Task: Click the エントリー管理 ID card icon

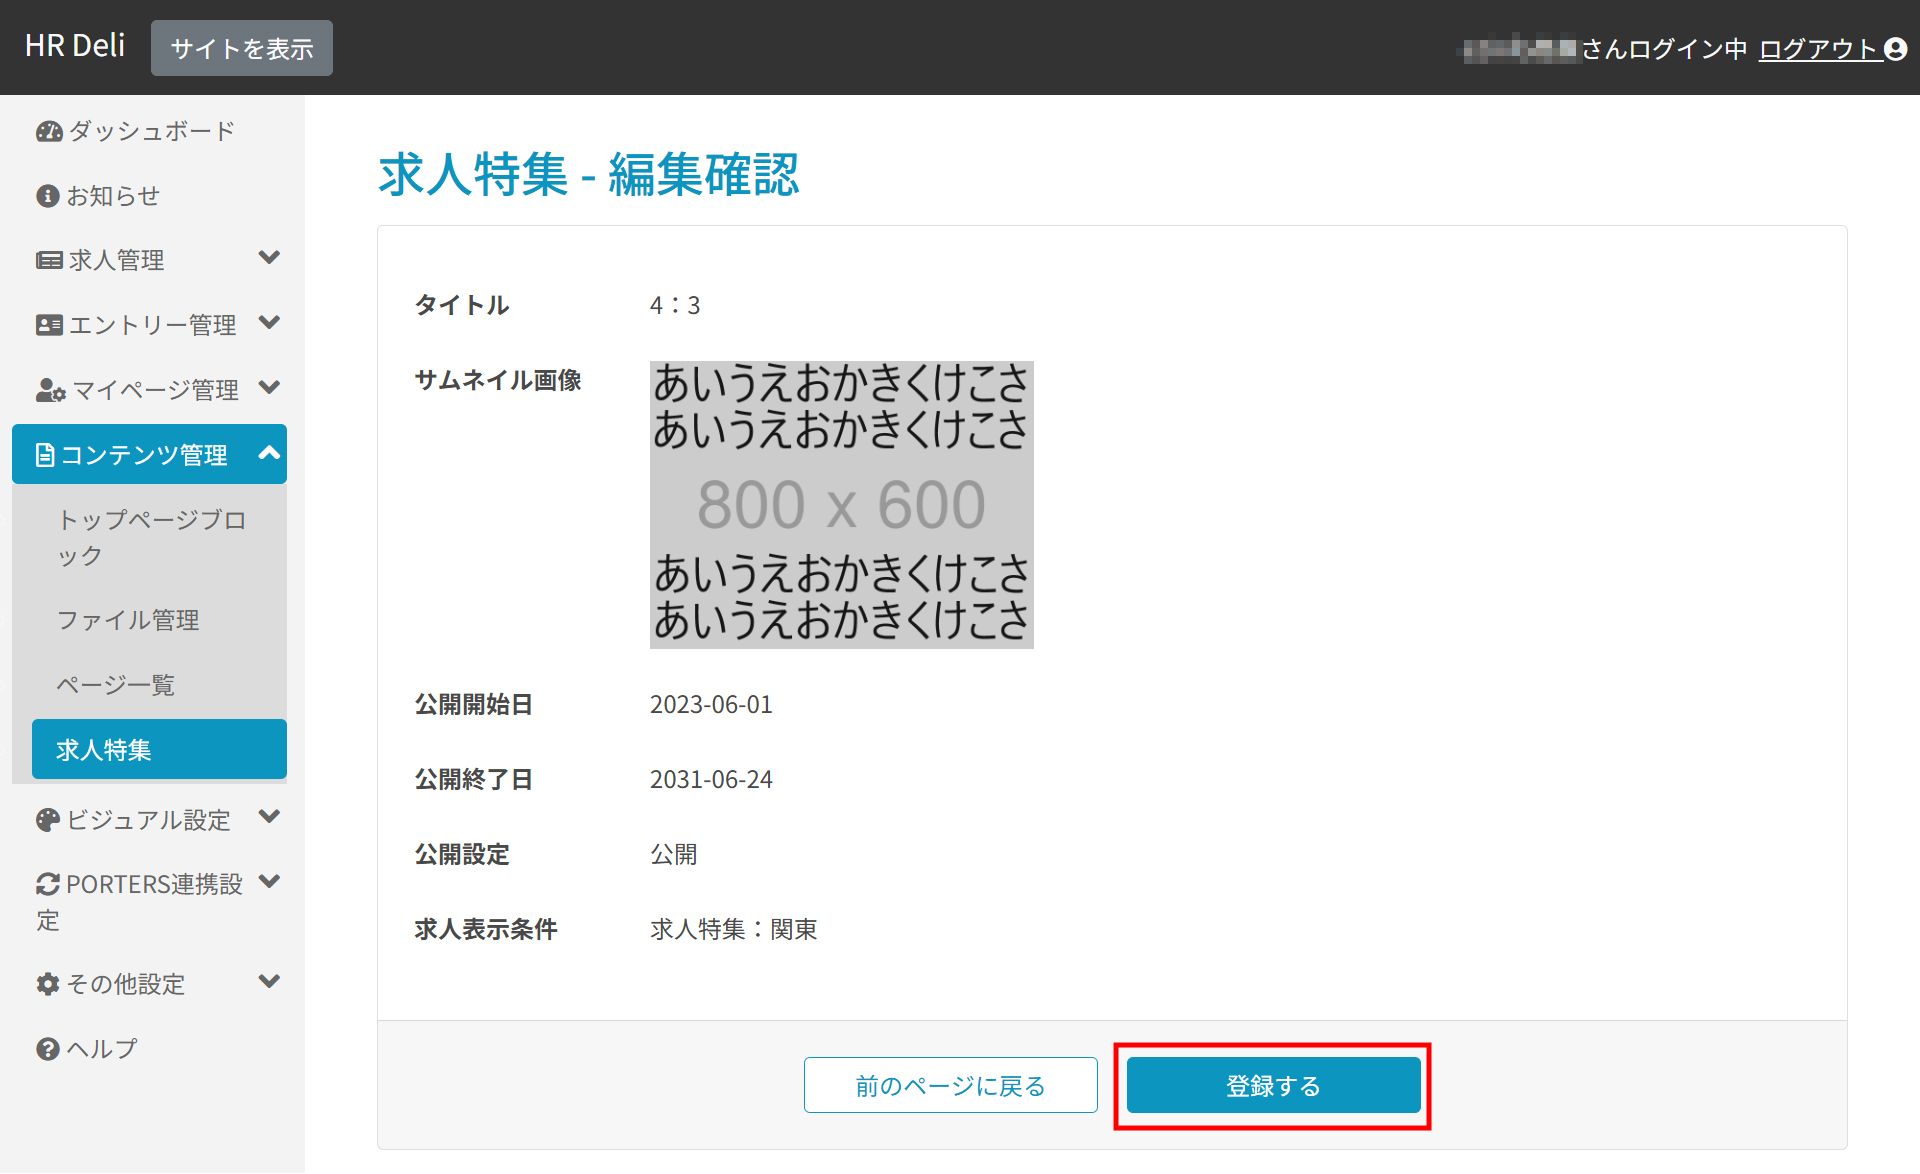Action: click(x=49, y=325)
